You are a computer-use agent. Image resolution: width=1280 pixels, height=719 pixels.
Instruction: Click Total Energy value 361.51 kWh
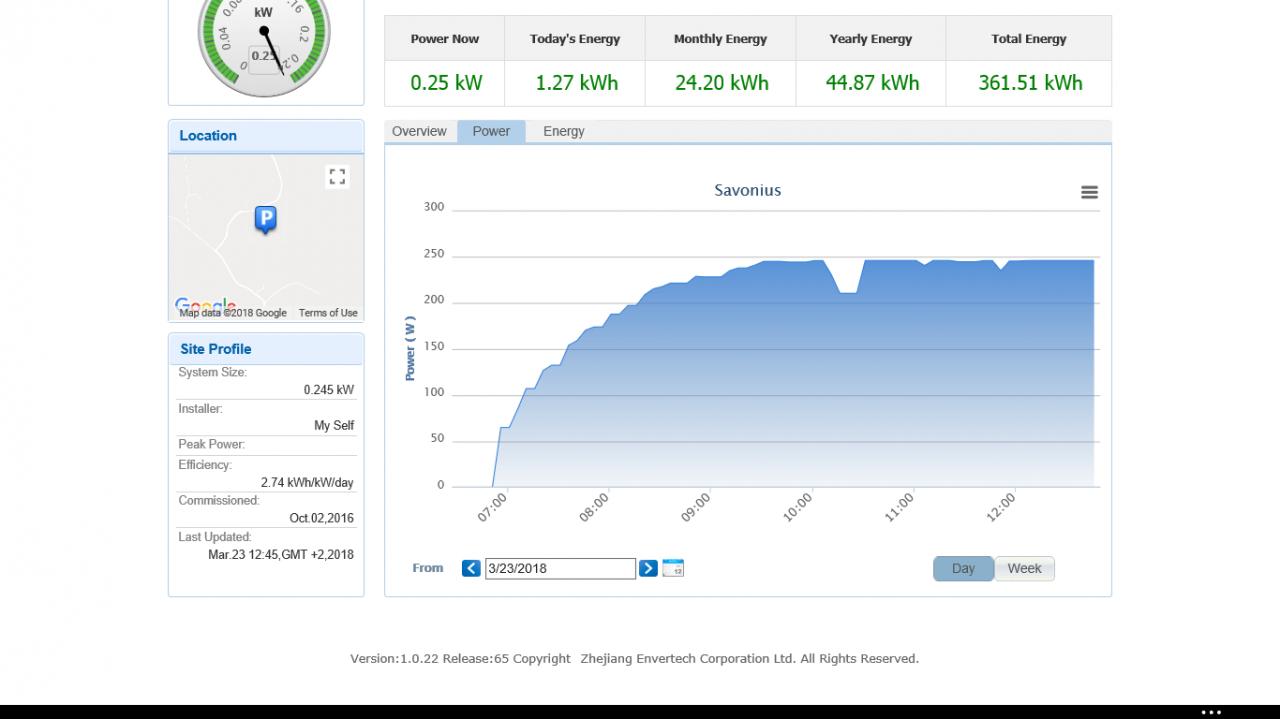coord(1030,83)
